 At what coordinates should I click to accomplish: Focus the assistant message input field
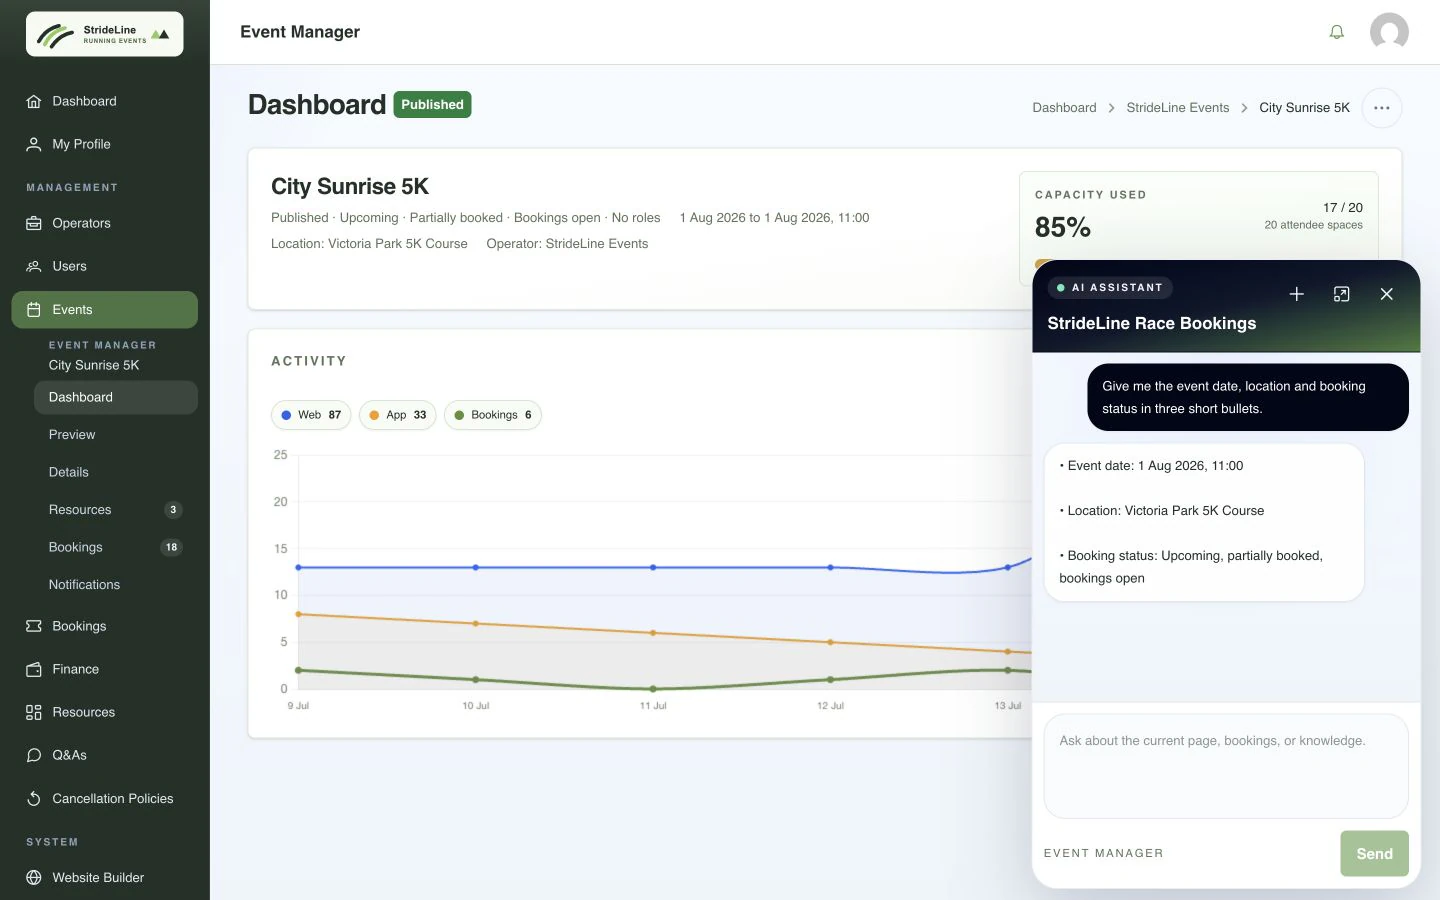pyautogui.click(x=1226, y=766)
